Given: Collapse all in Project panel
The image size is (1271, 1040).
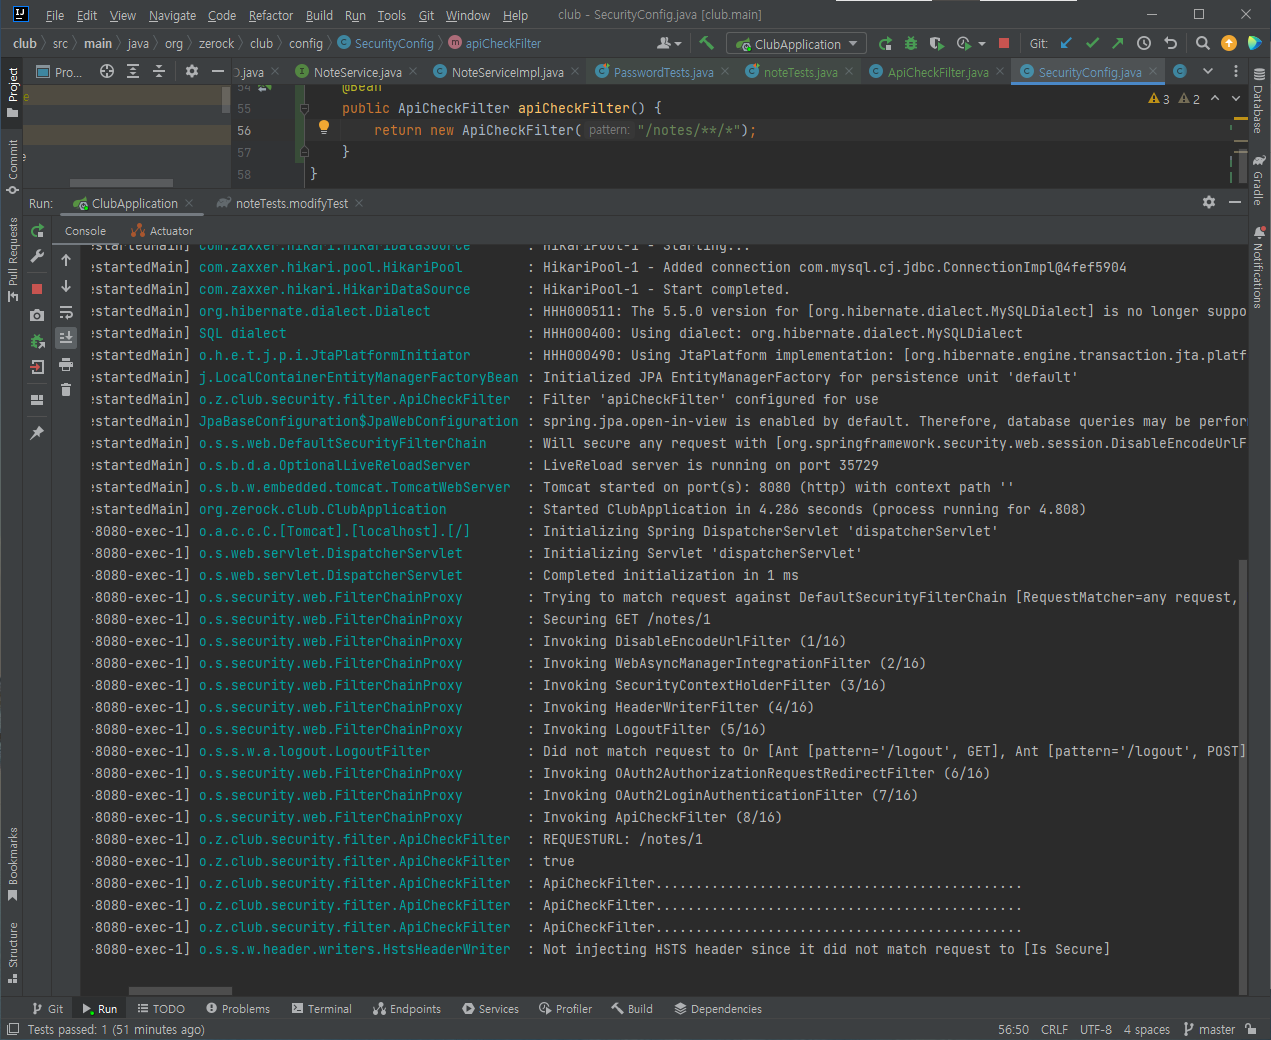Looking at the screenshot, I should [159, 71].
